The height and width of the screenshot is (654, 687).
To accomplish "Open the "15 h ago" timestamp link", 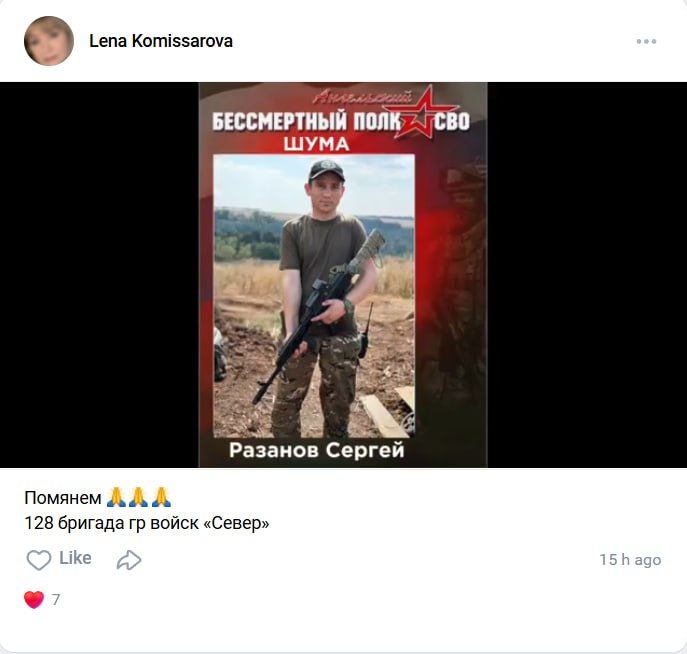I will [x=630, y=560].
